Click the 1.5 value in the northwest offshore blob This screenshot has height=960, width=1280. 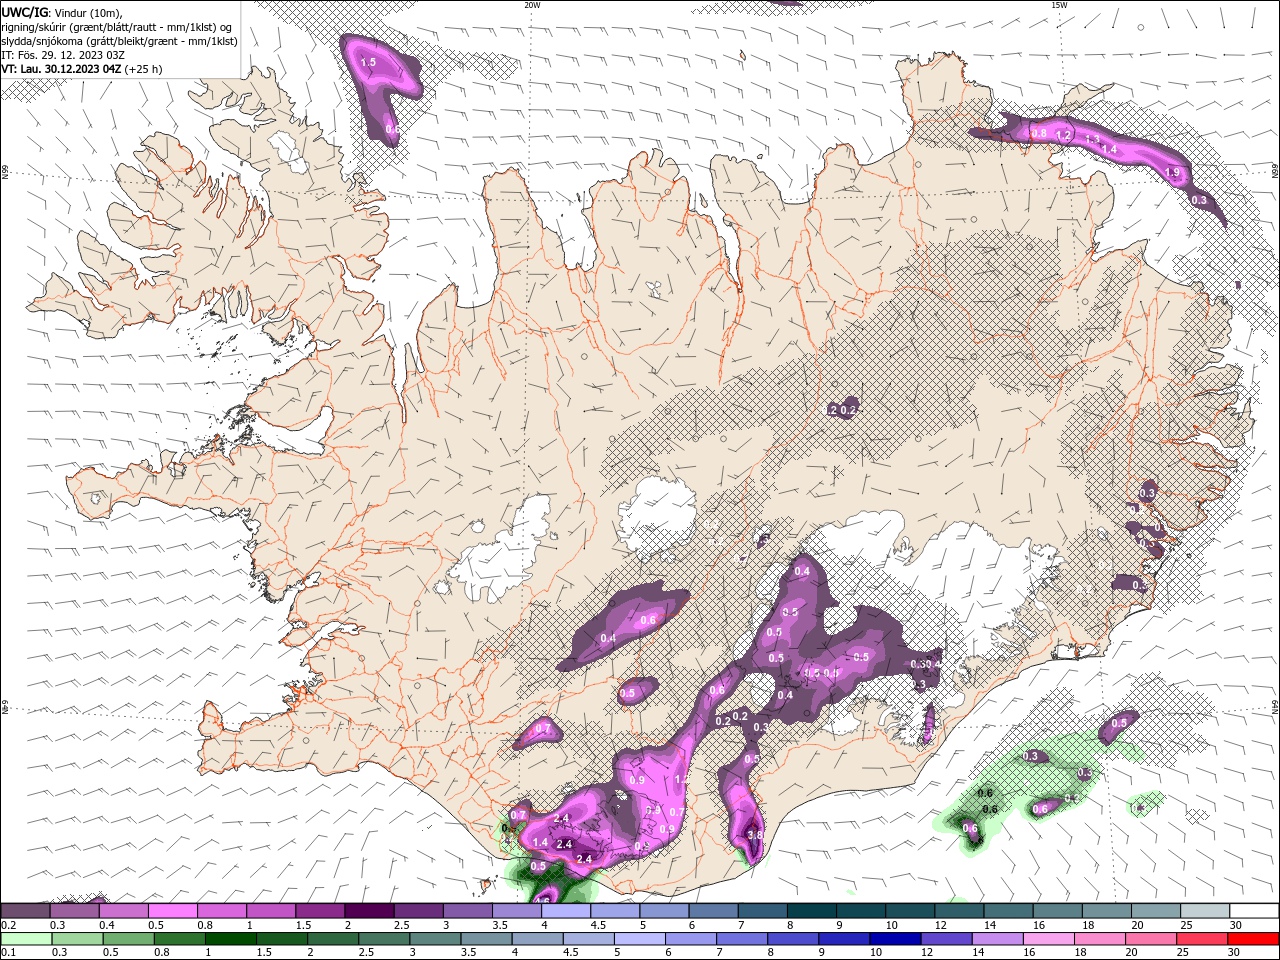(x=368, y=62)
